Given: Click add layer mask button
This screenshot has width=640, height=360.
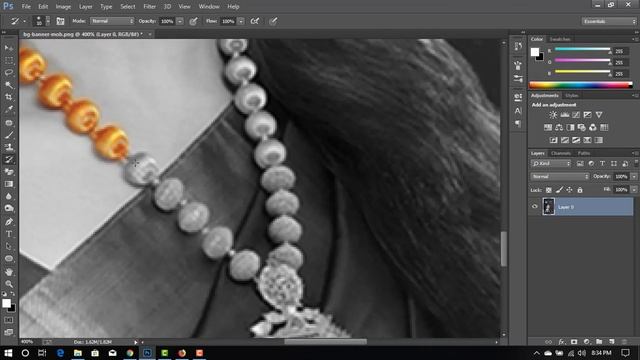Looking at the screenshot, I should (x=574, y=342).
